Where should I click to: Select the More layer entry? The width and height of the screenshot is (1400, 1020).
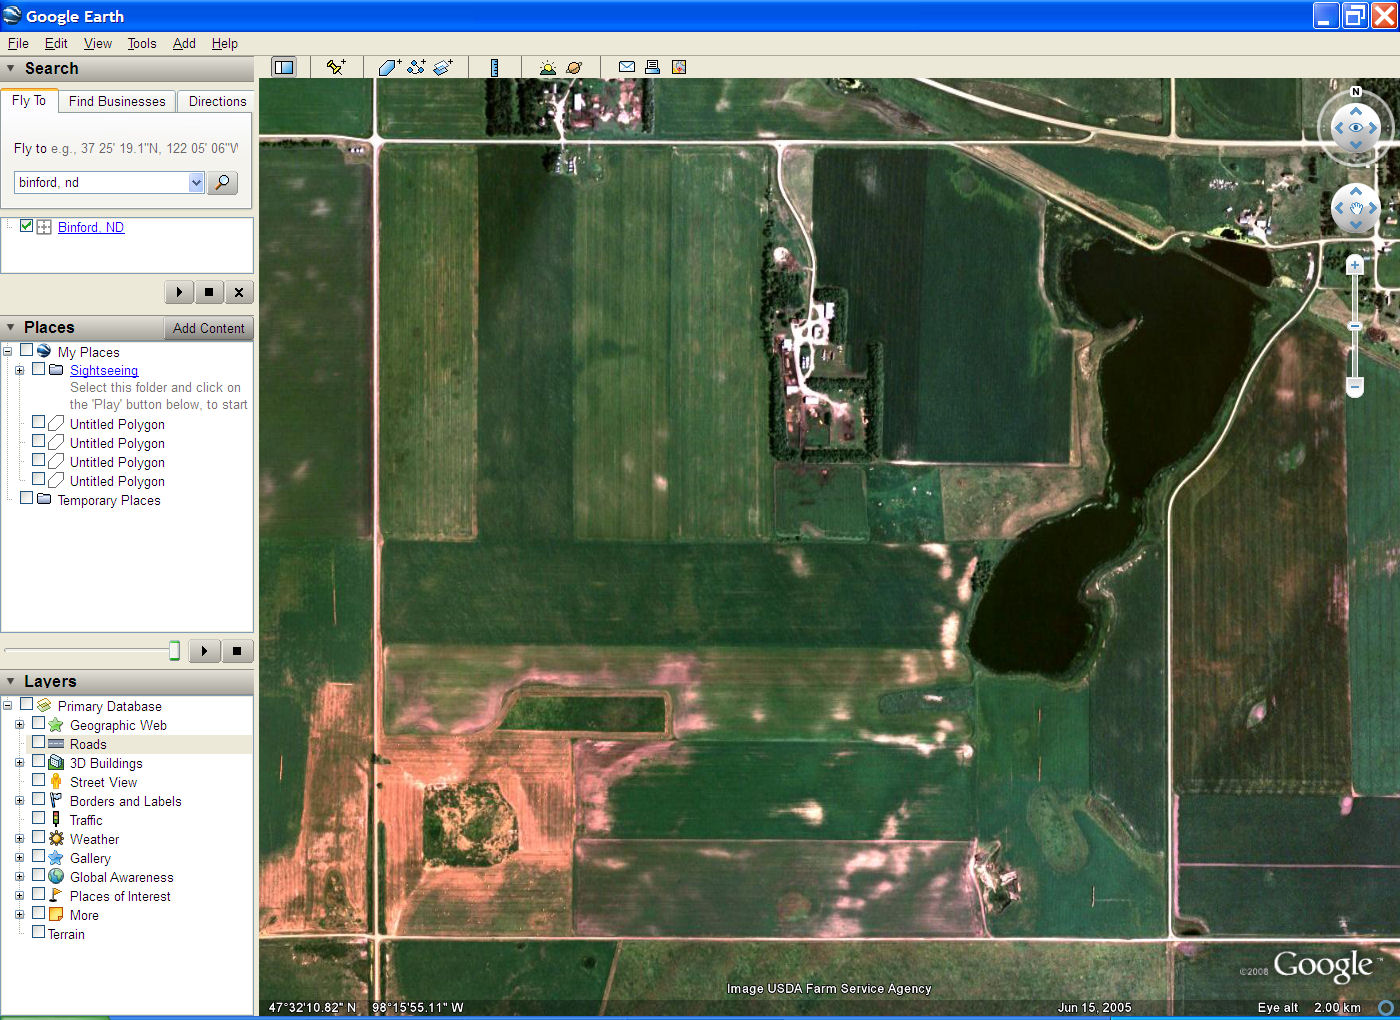[84, 915]
